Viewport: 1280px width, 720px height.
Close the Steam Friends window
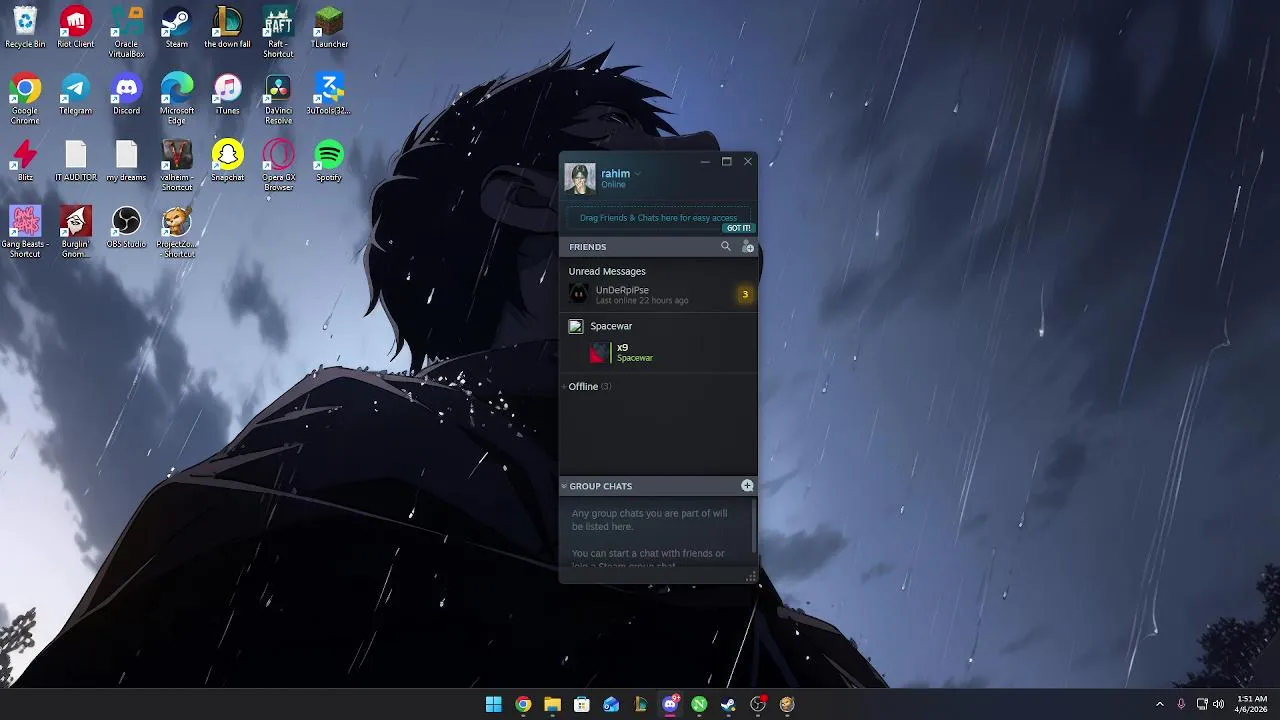748,161
